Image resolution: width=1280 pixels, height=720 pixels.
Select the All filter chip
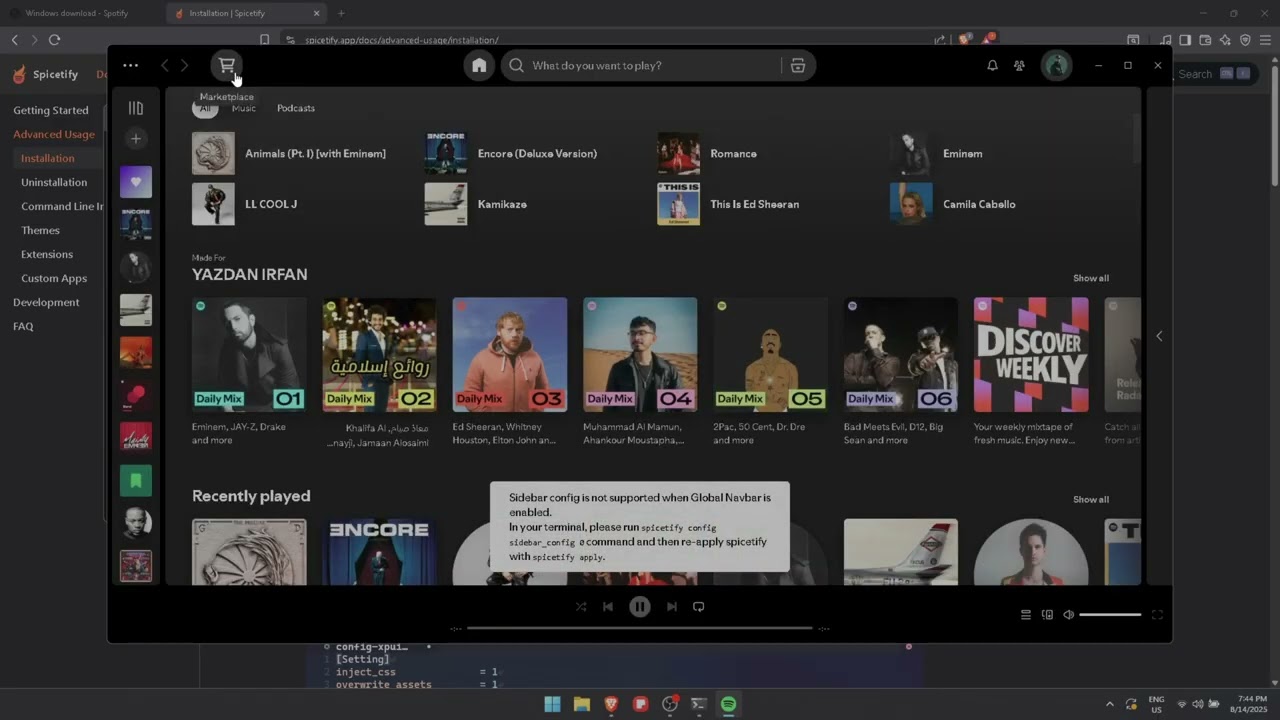point(205,108)
